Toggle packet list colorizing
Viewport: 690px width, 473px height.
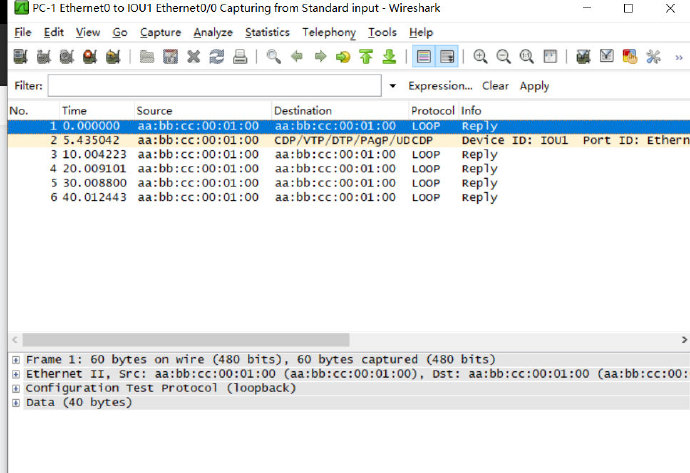424,56
